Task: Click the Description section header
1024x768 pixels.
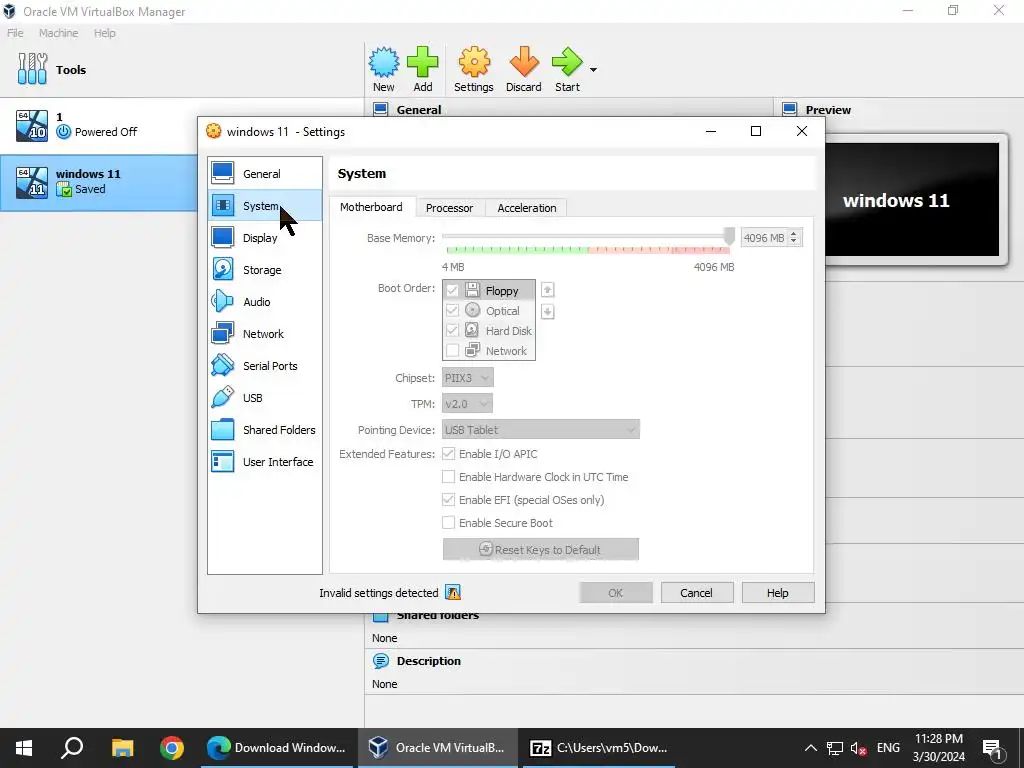Action: 428,661
